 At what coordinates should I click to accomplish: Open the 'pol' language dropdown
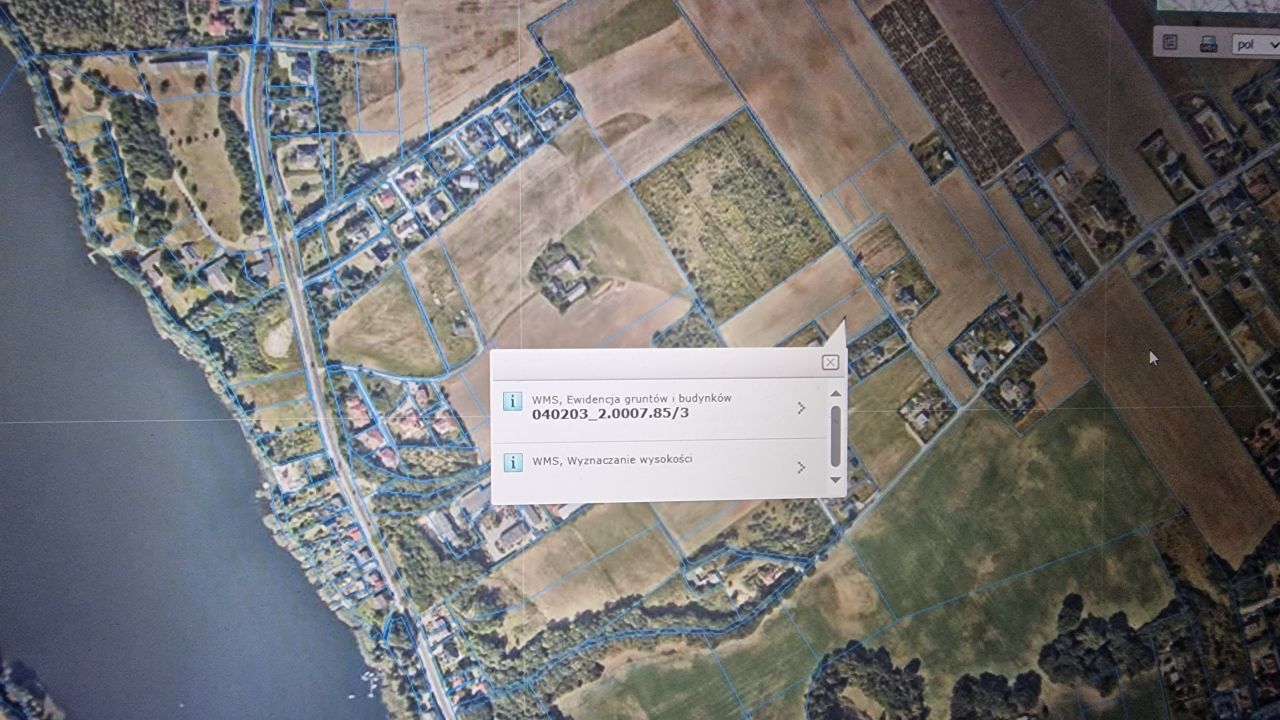[x=1255, y=44]
